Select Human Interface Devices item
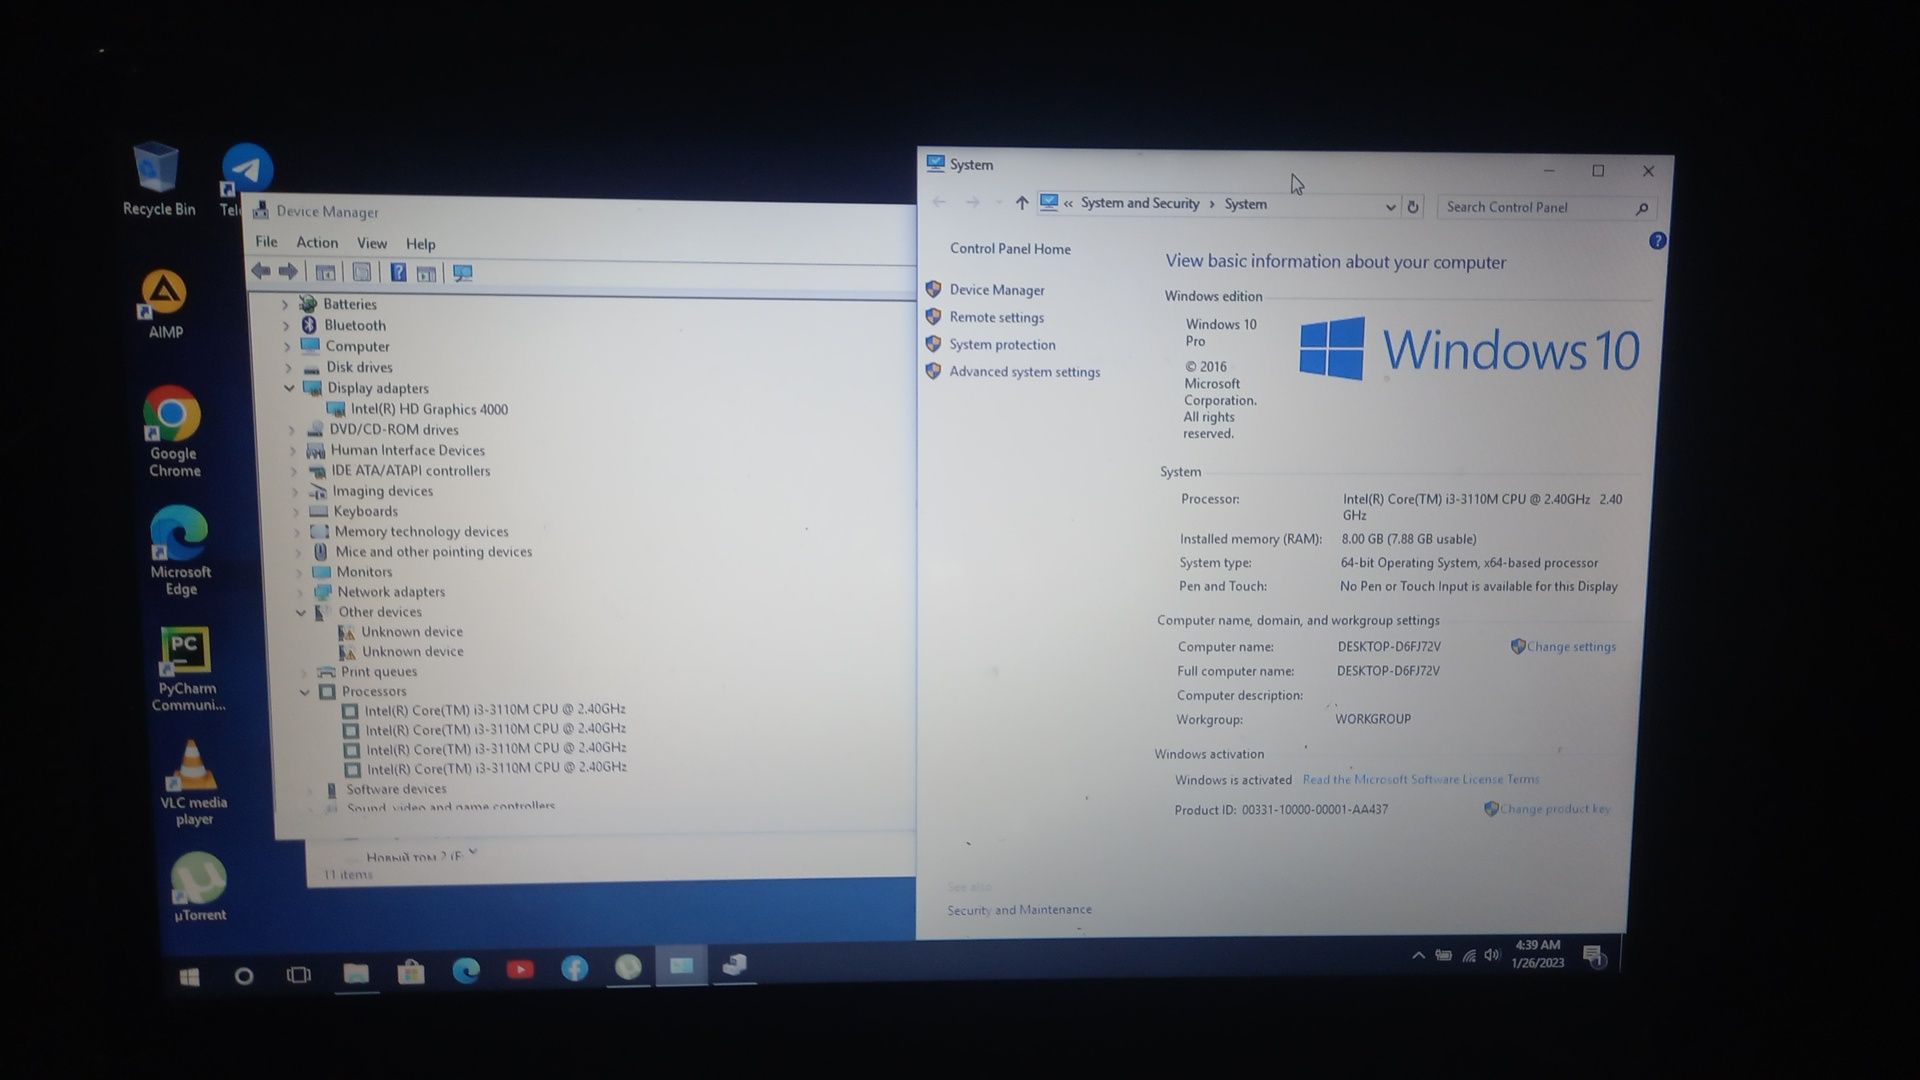Screen dimensions: 1920x1080 (x=407, y=450)
